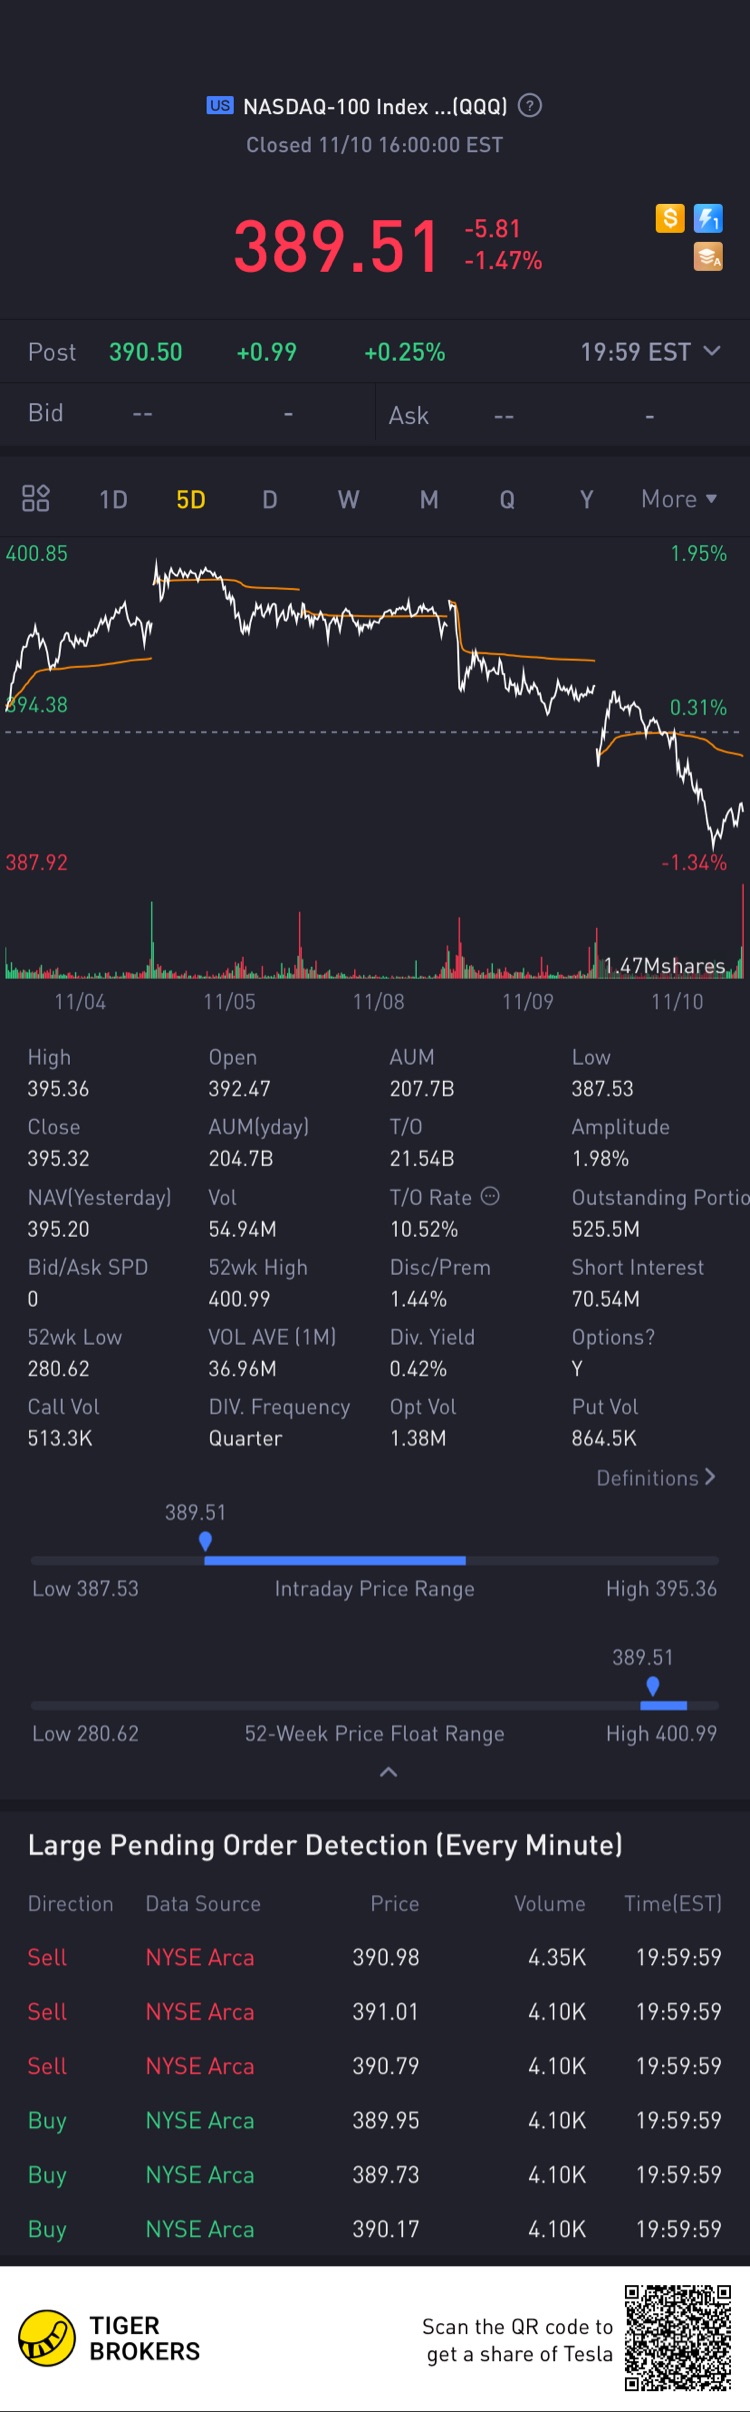This screenshot has width=750, height=2412.
Task: Tap the Sell order at 391.01
Action: [x=375, y=2011]
